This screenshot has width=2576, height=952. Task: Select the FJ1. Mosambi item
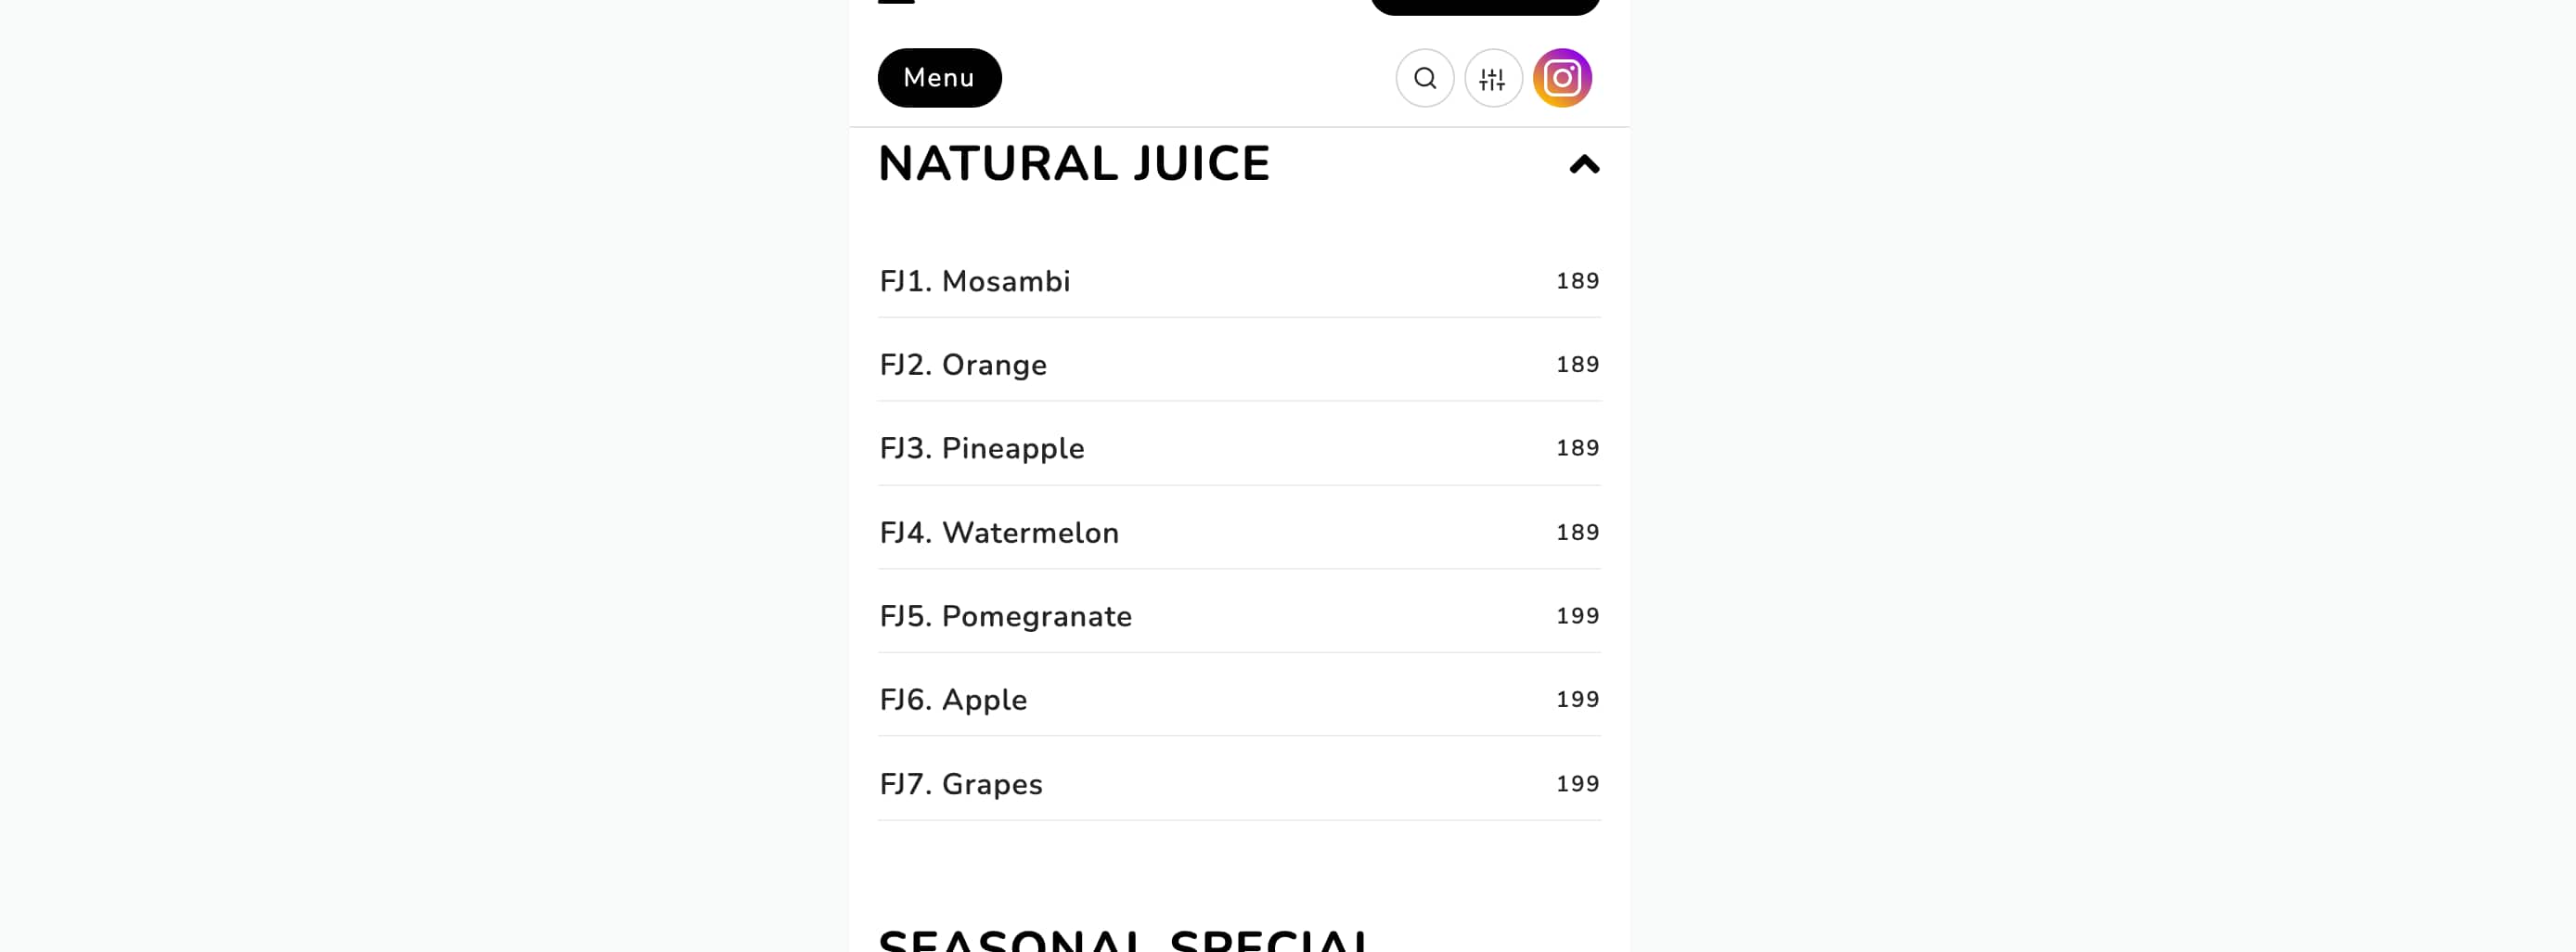pos(975,282)
